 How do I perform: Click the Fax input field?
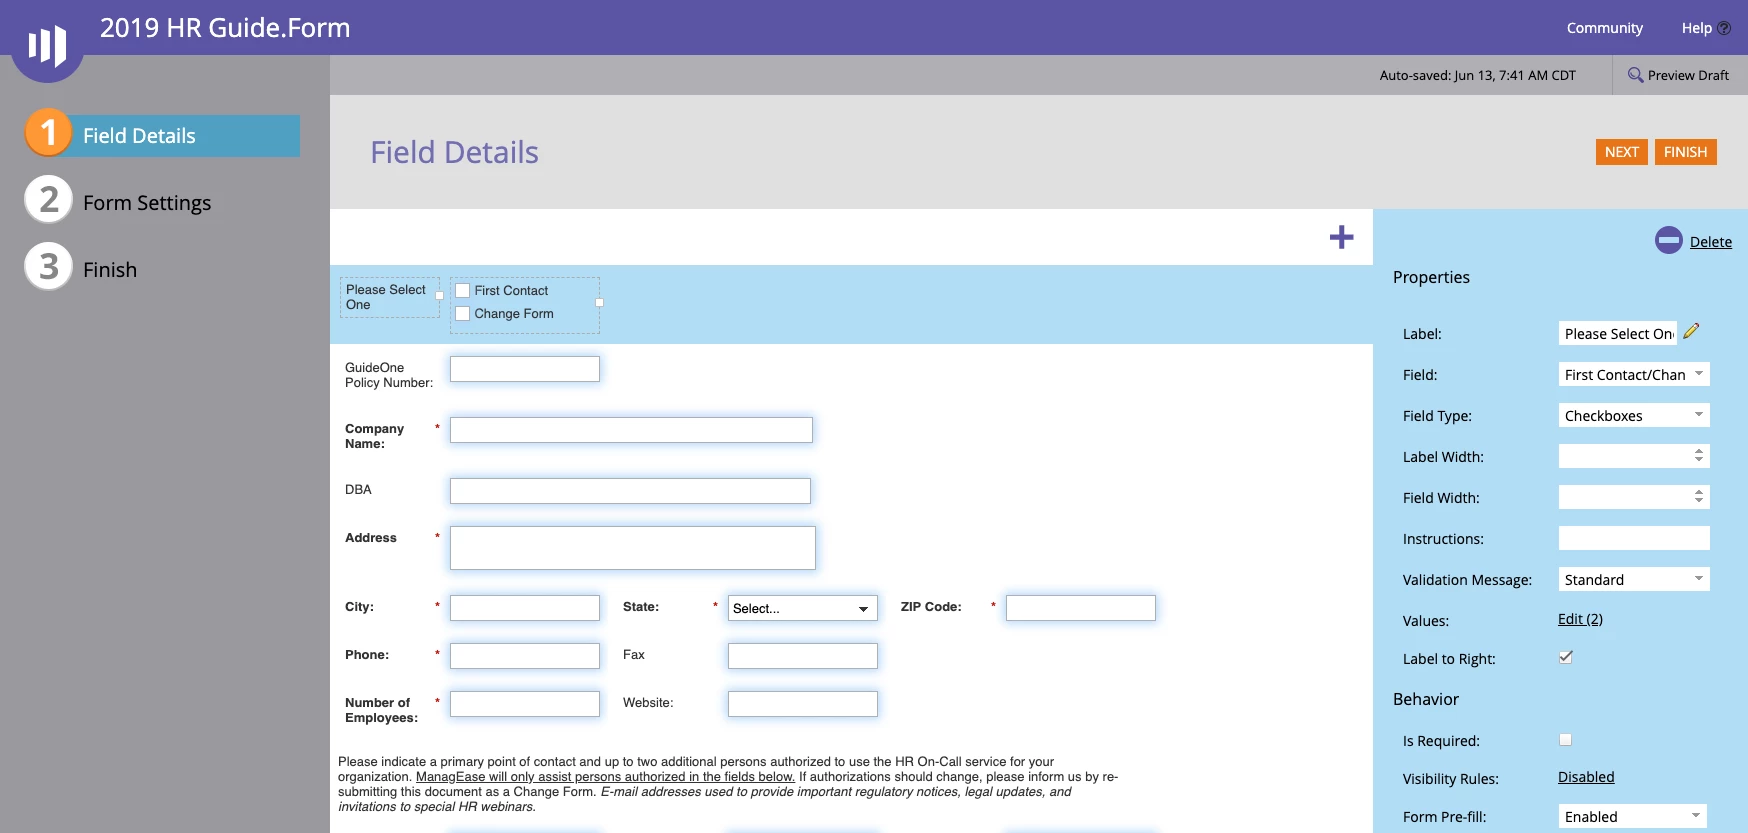(803, 656)
